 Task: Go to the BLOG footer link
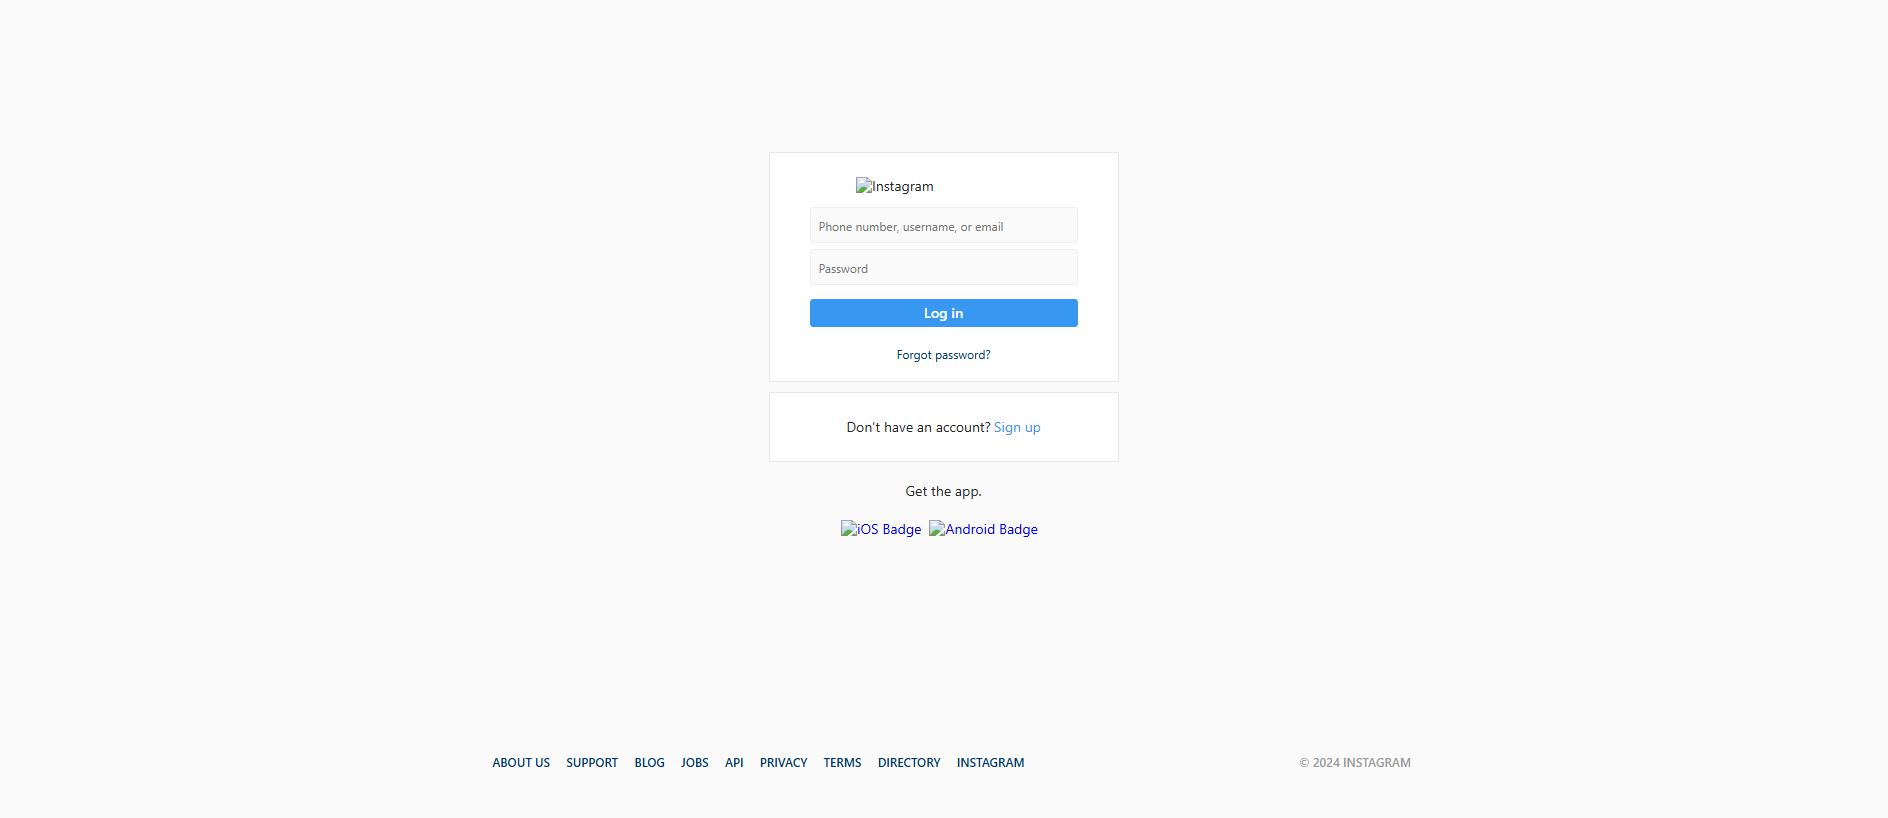650,763
